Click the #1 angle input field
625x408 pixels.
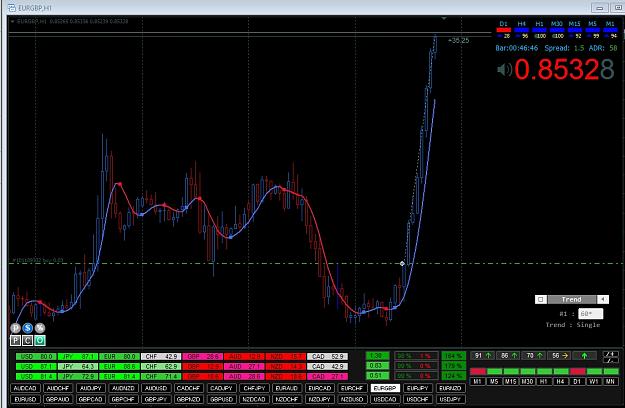click(590, 314)
